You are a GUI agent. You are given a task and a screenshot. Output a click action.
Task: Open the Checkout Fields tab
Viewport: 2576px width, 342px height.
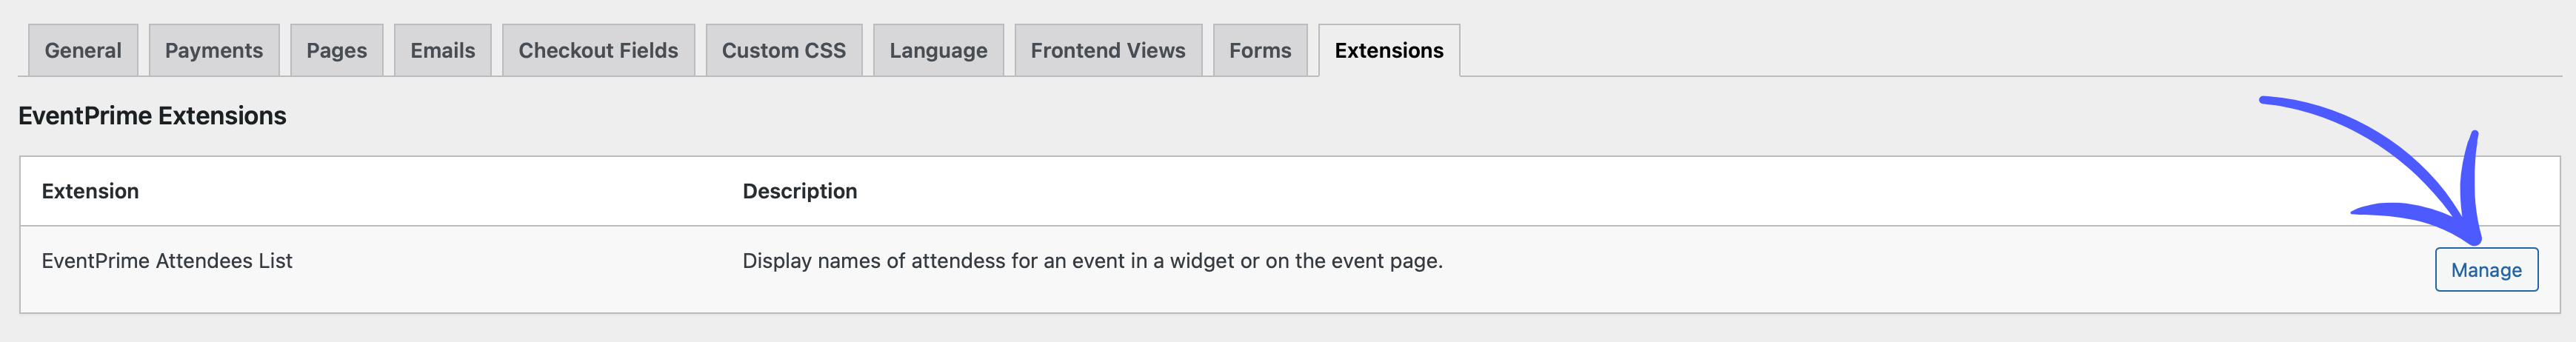point(598,51)
